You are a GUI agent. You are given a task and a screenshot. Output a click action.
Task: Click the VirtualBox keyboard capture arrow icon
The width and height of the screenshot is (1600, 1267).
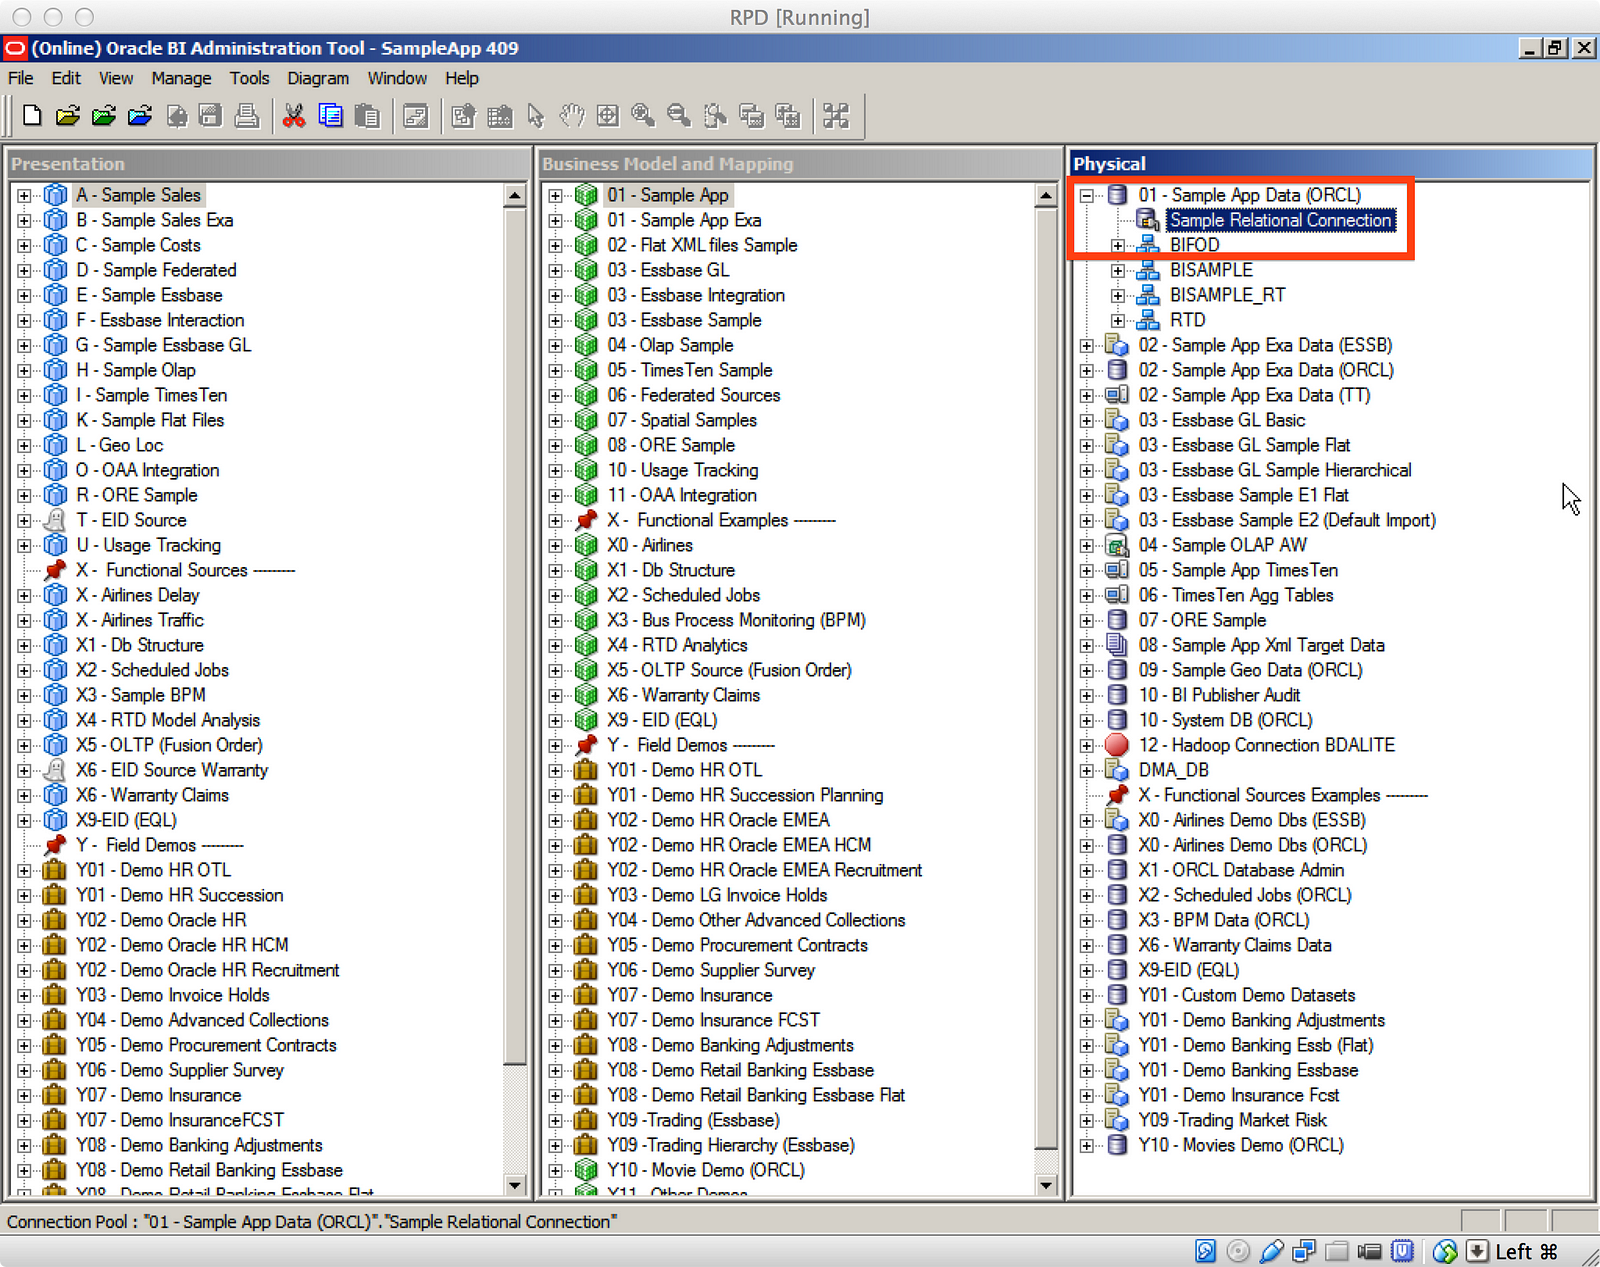[1477, 1251]
